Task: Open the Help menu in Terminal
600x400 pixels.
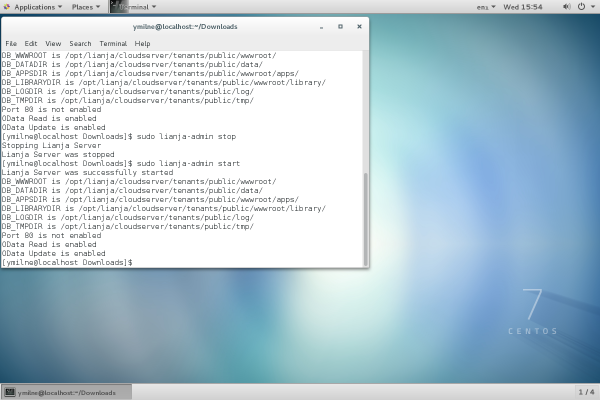Action: (x=143, y=43)
